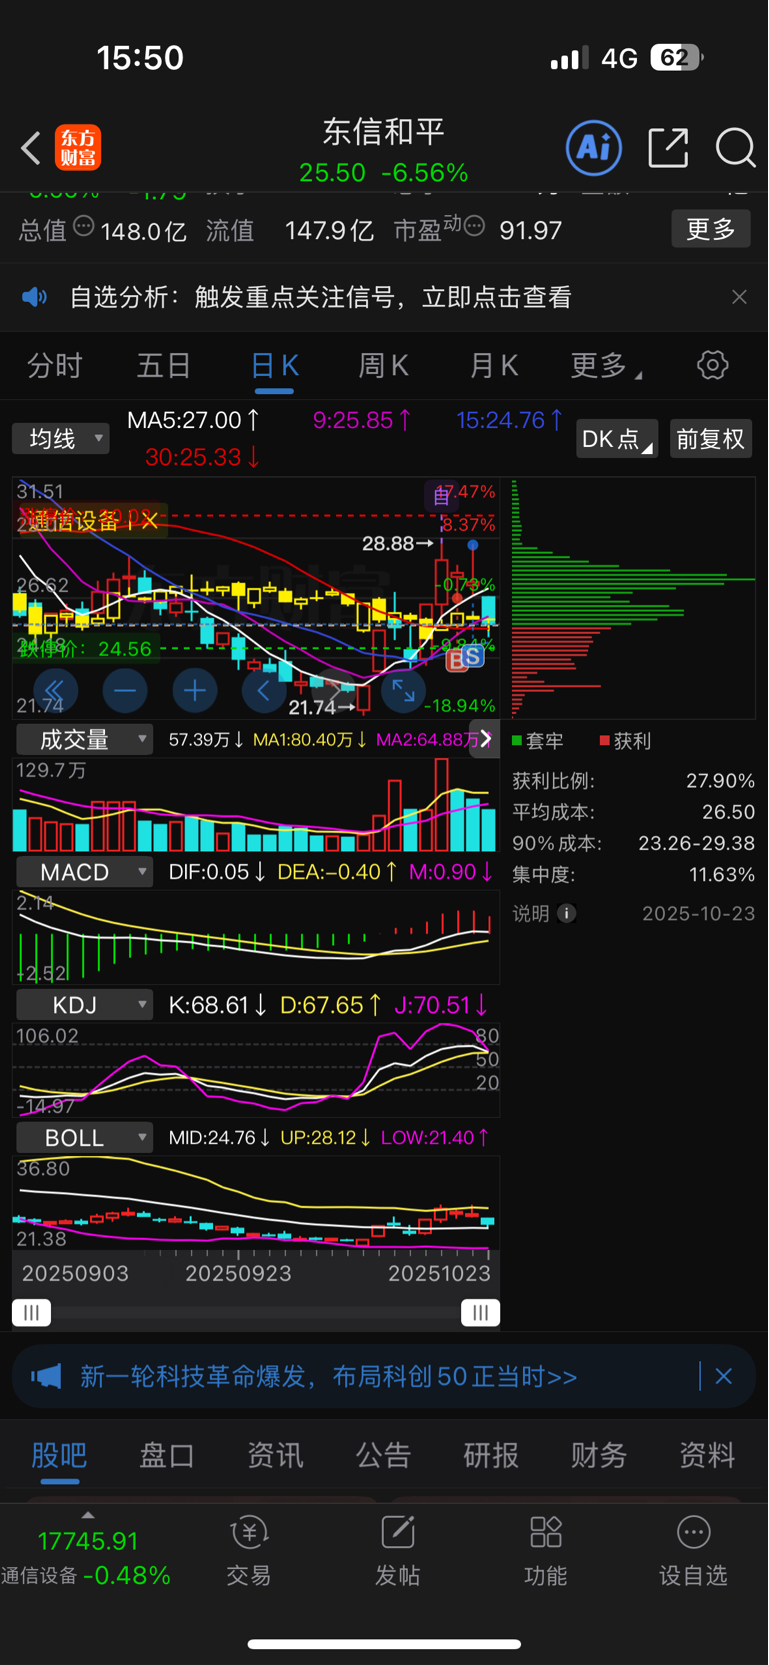
Task: Grab the left range slider handle
Action: pos(31,1313)
